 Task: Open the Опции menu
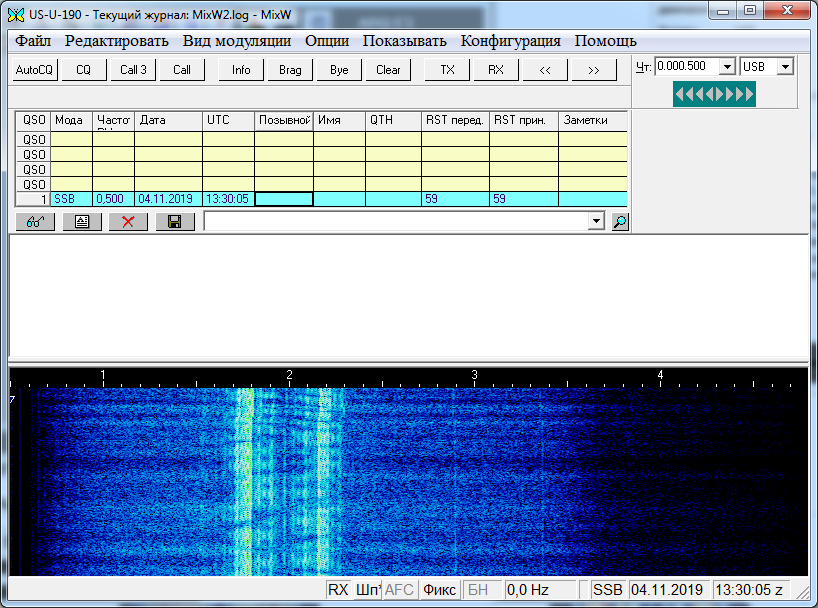click(x=327, y=41)
